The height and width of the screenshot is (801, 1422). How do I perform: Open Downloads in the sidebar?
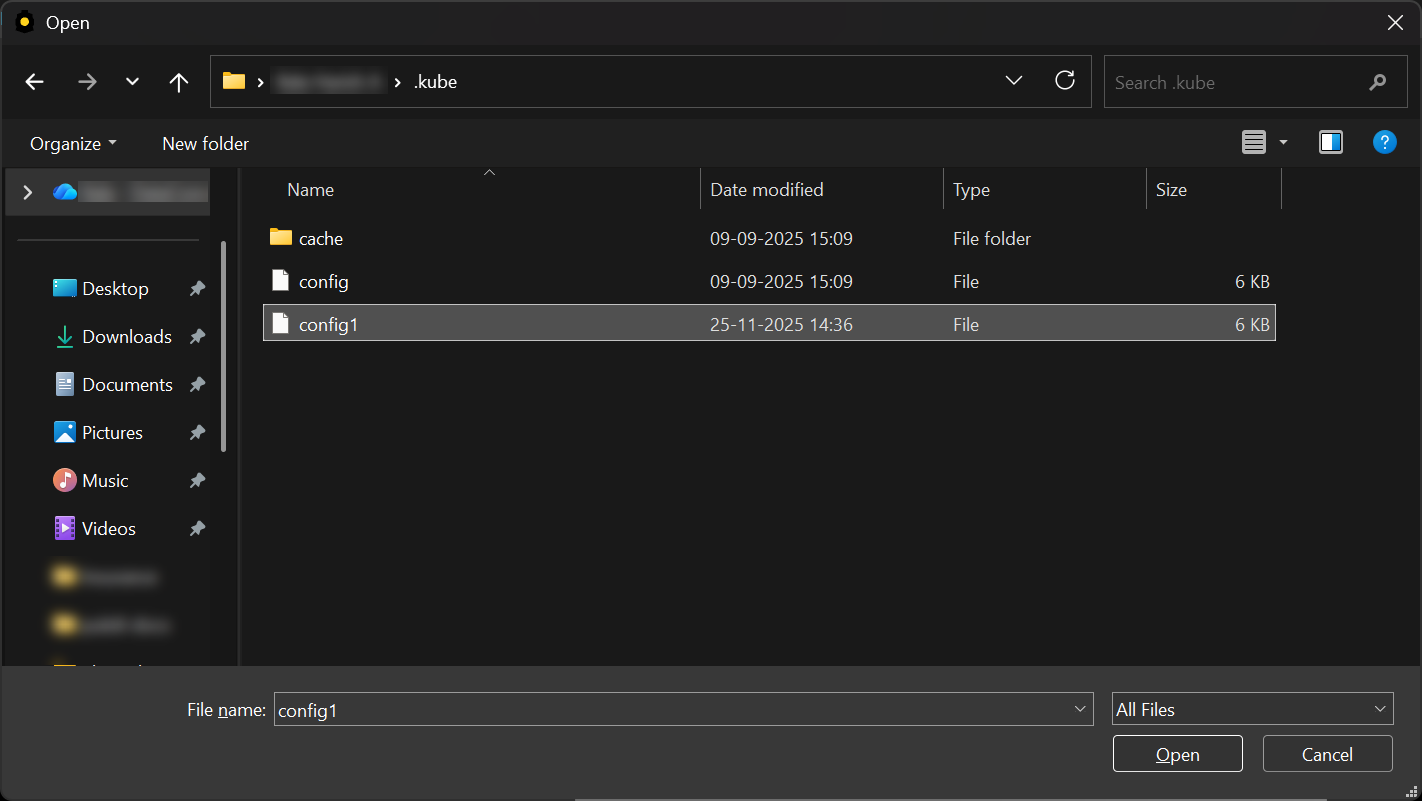pos(126,337)
